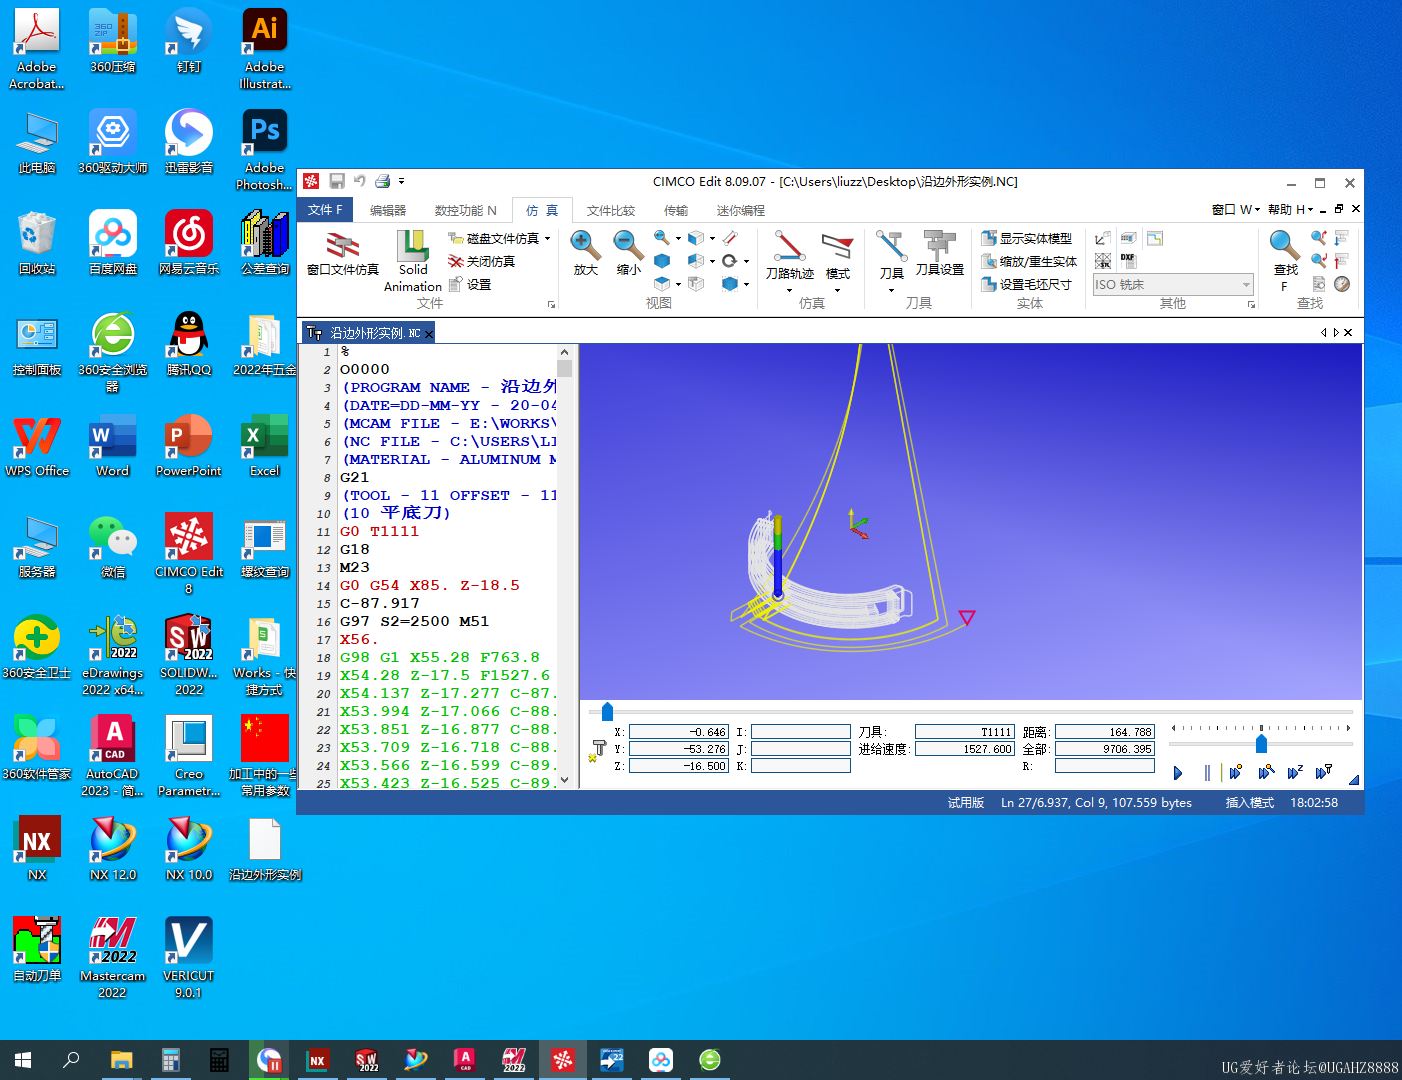Click the 进给速度 feedrate field 1527.600
The width and height of the screenshot is (1402, 1080).
pyautogui.click(x=965, y=749)
